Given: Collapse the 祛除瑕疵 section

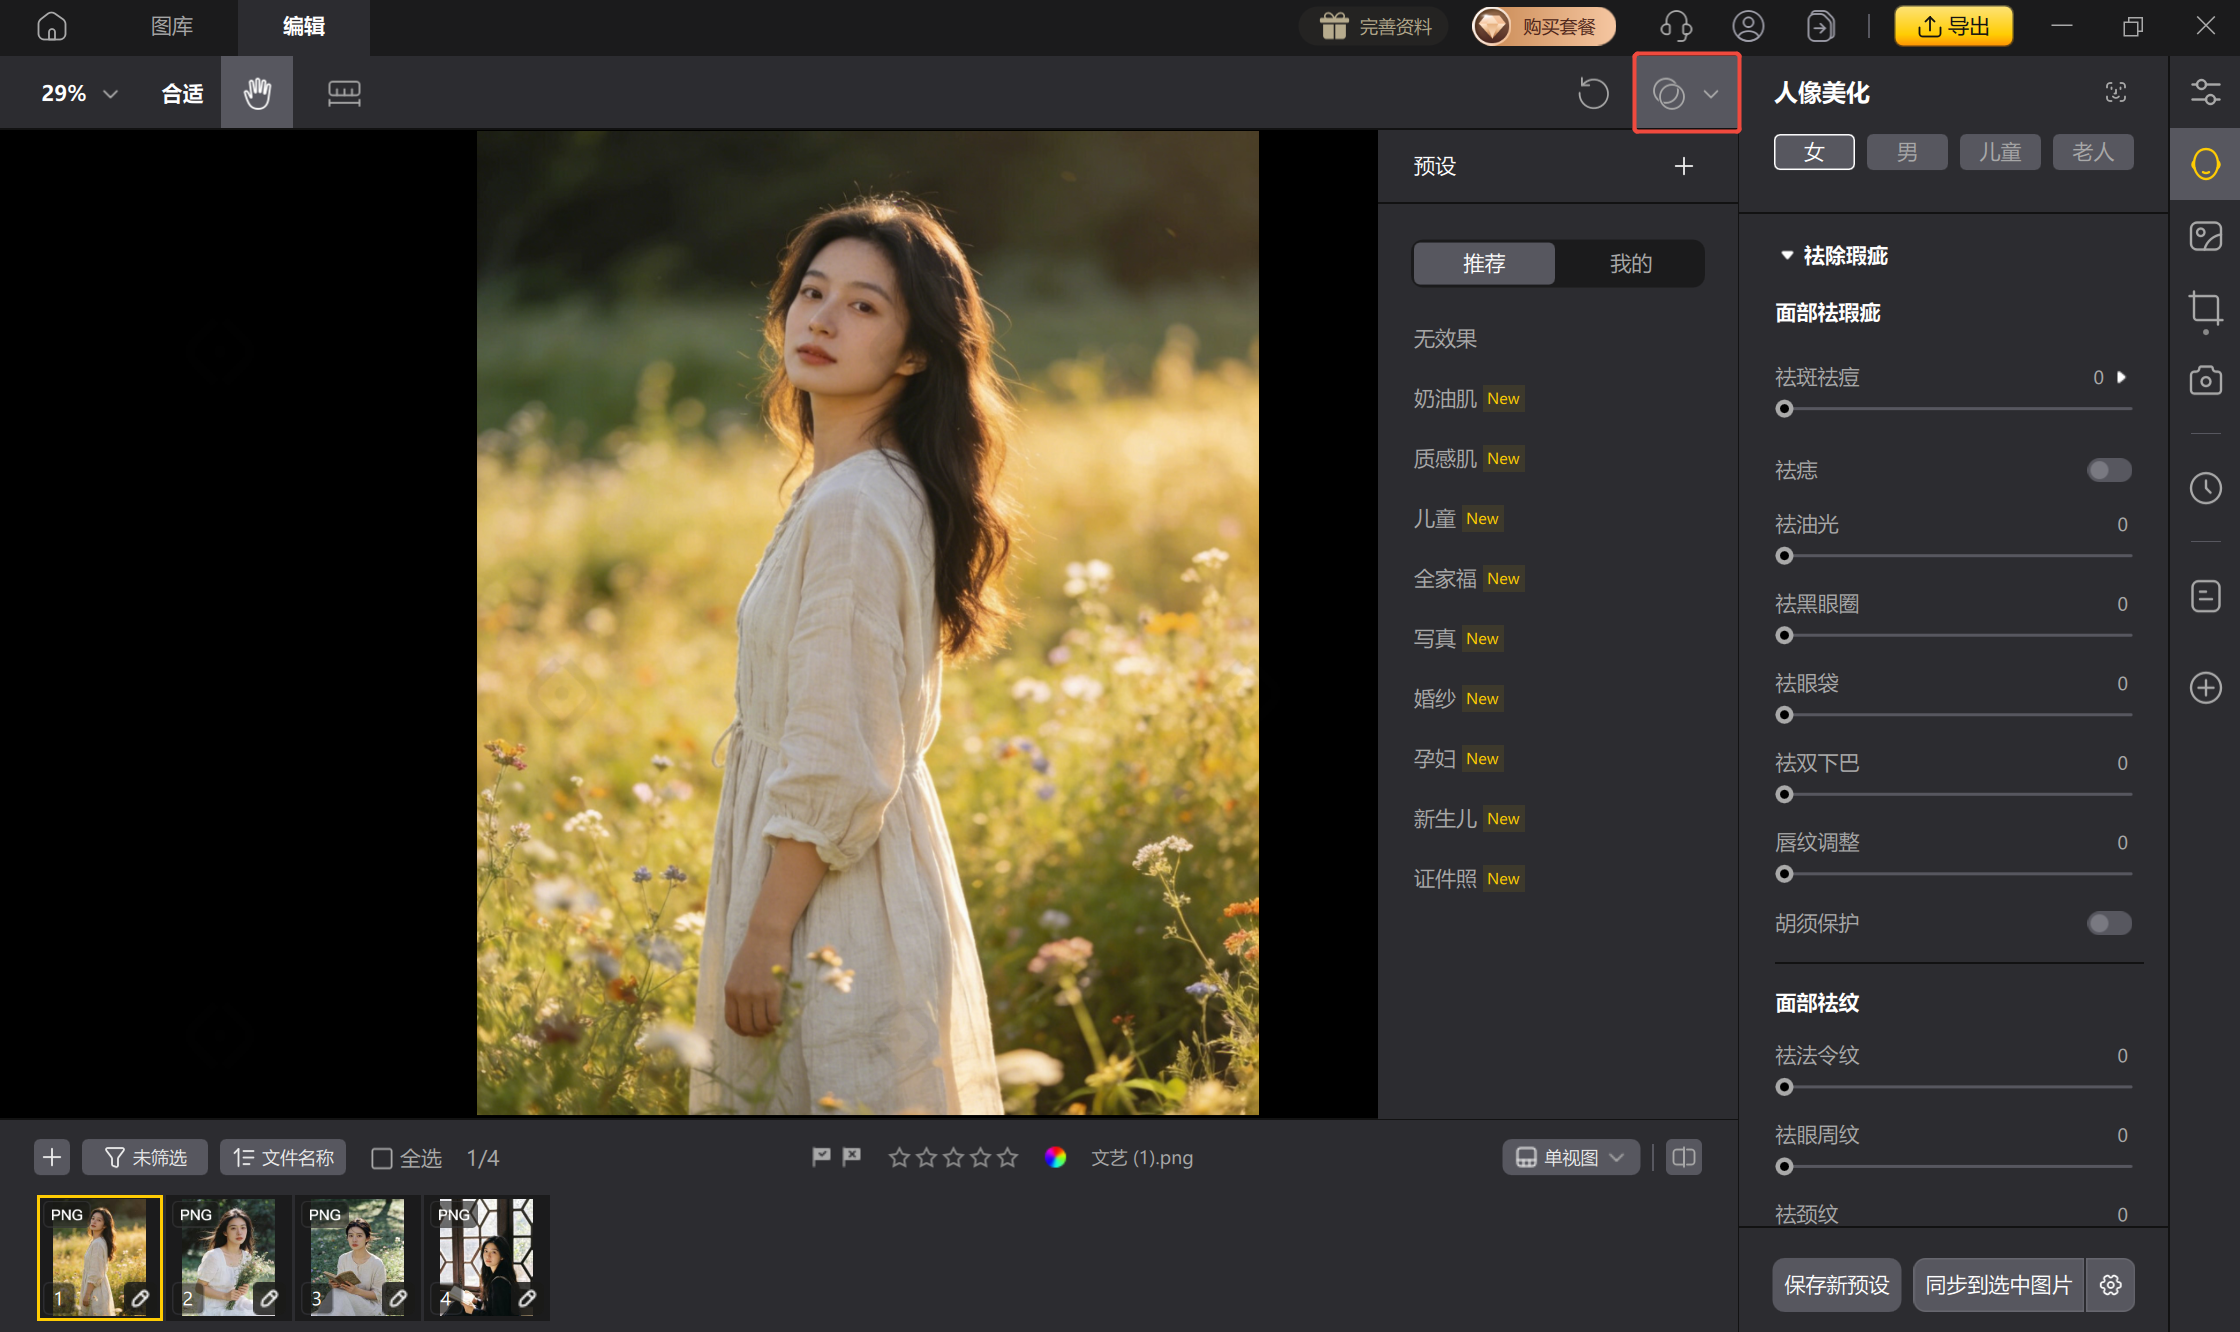Looking at the screenshot, I should coord(1787,256).
